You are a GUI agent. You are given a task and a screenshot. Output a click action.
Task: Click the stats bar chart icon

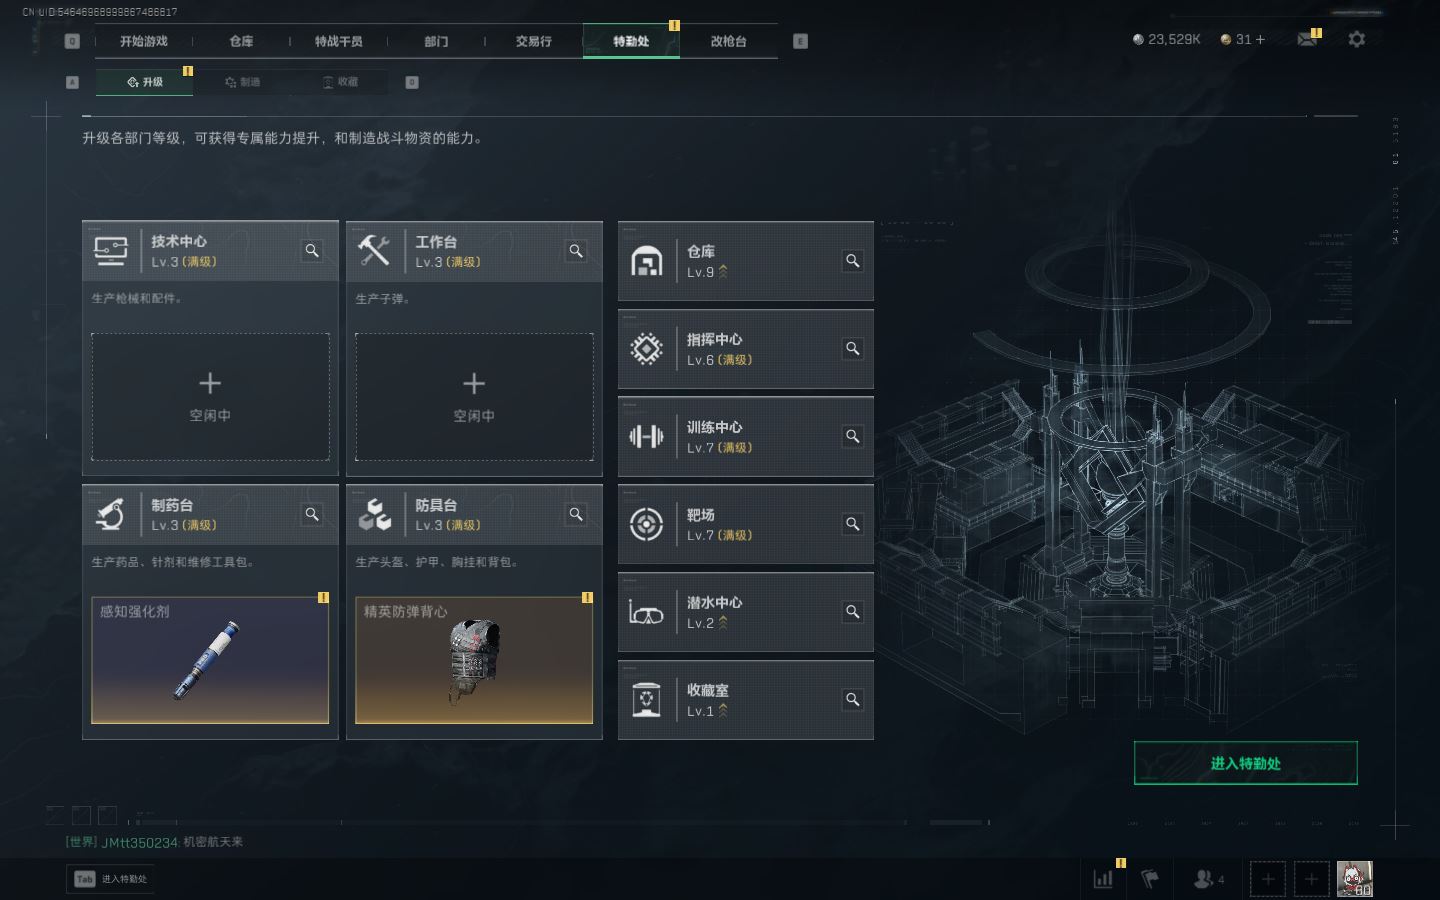pyautogui.click(x=1104, y=879)
